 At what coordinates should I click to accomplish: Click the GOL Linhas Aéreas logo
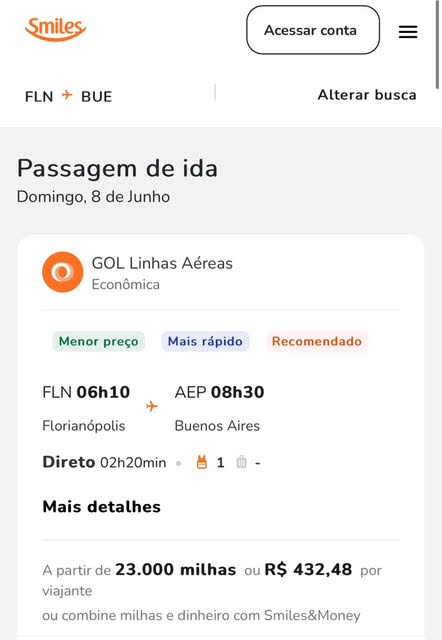click(62, 272)
